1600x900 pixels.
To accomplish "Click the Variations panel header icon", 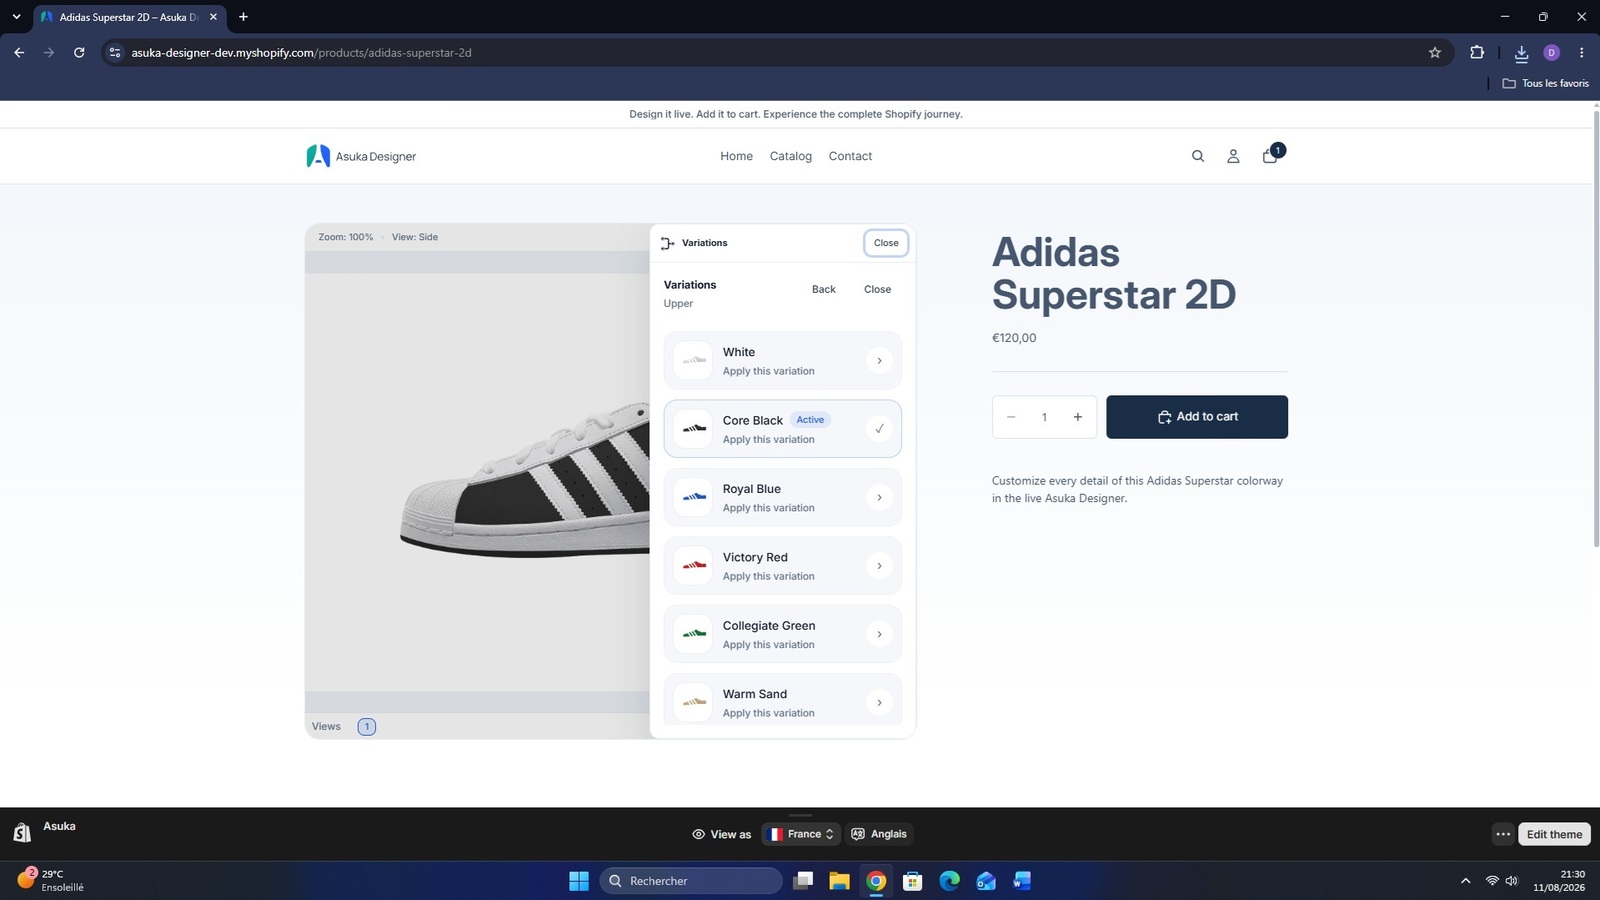I will click(668, 243).
